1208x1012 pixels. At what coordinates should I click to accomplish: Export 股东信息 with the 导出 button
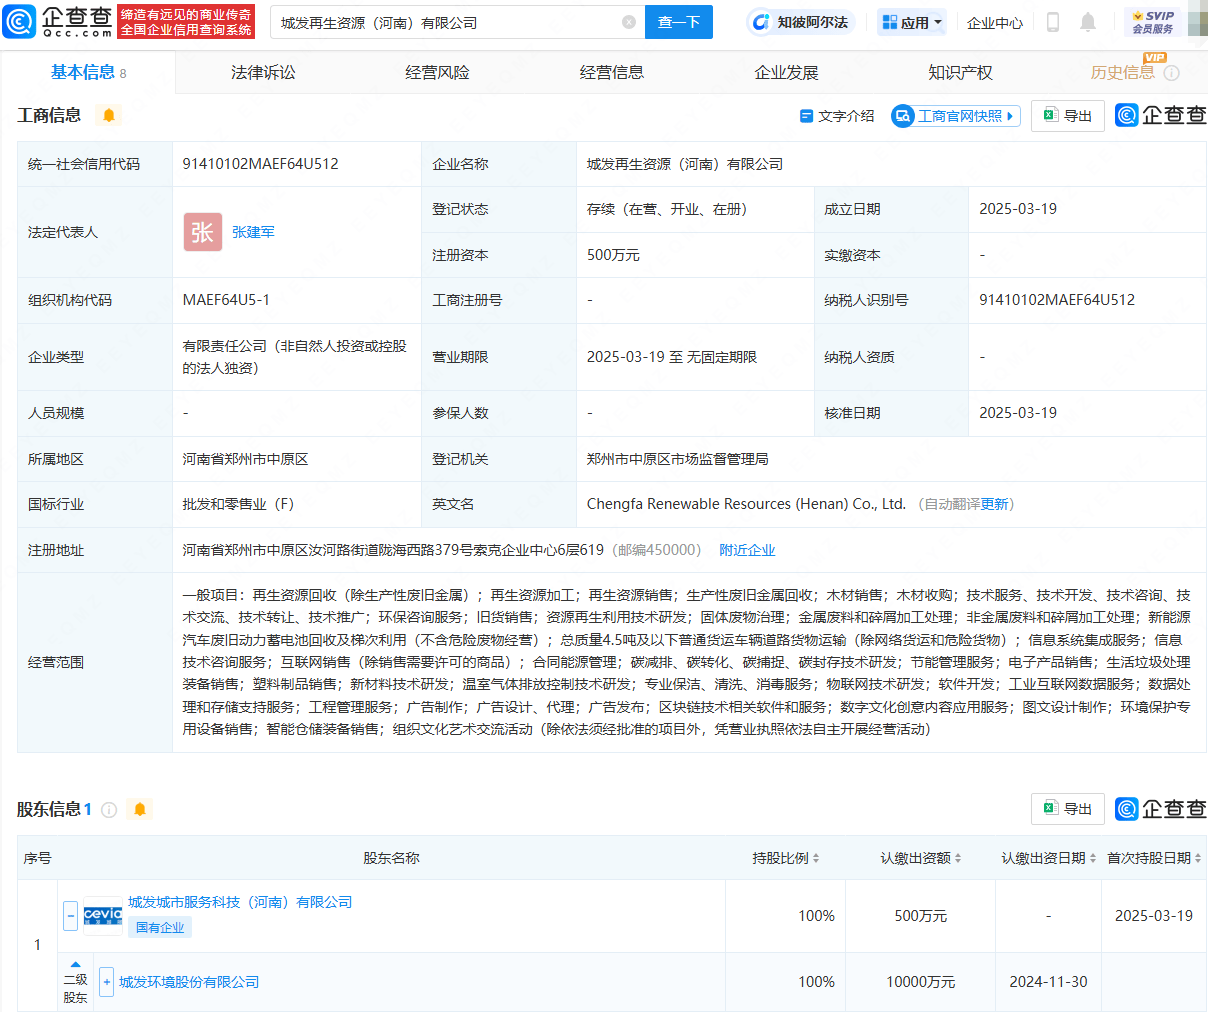(1068, 809)
